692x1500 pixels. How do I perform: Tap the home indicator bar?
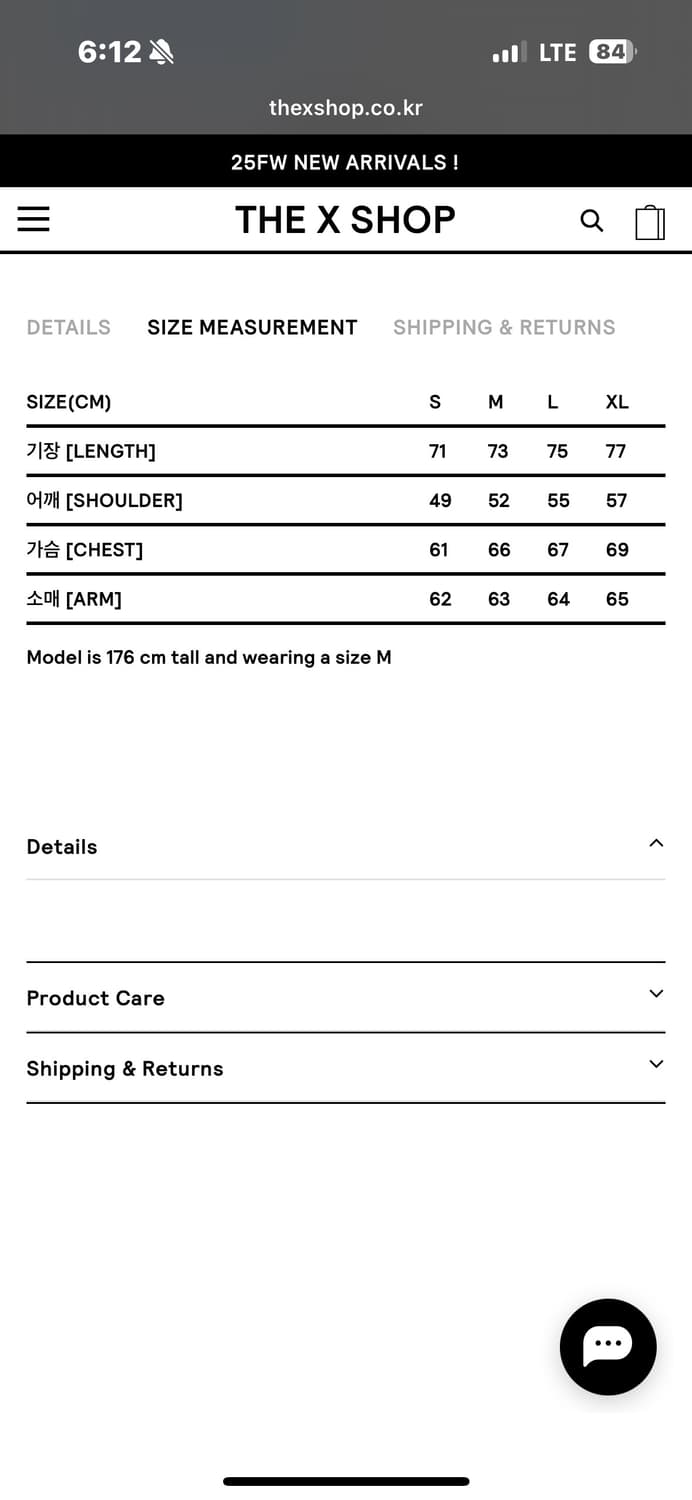pyautogui.click(x=346, y=1481)
